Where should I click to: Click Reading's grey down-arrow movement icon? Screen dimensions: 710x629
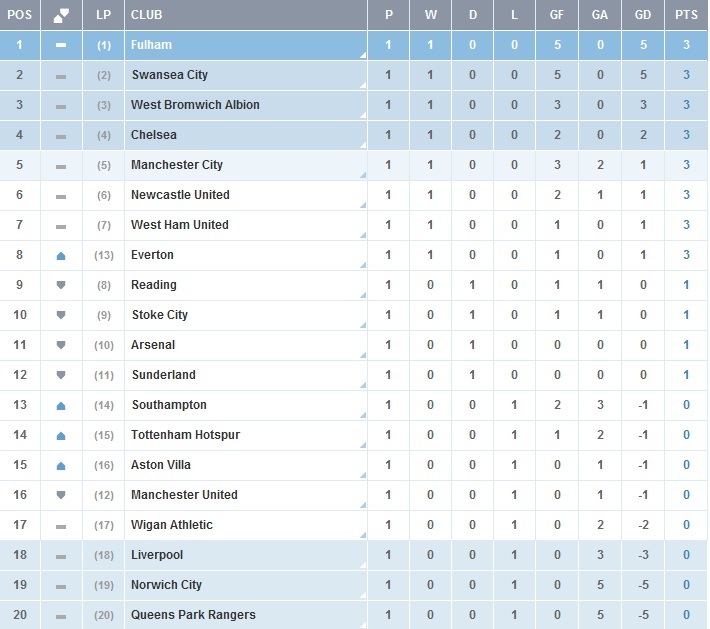coord(61,285)
